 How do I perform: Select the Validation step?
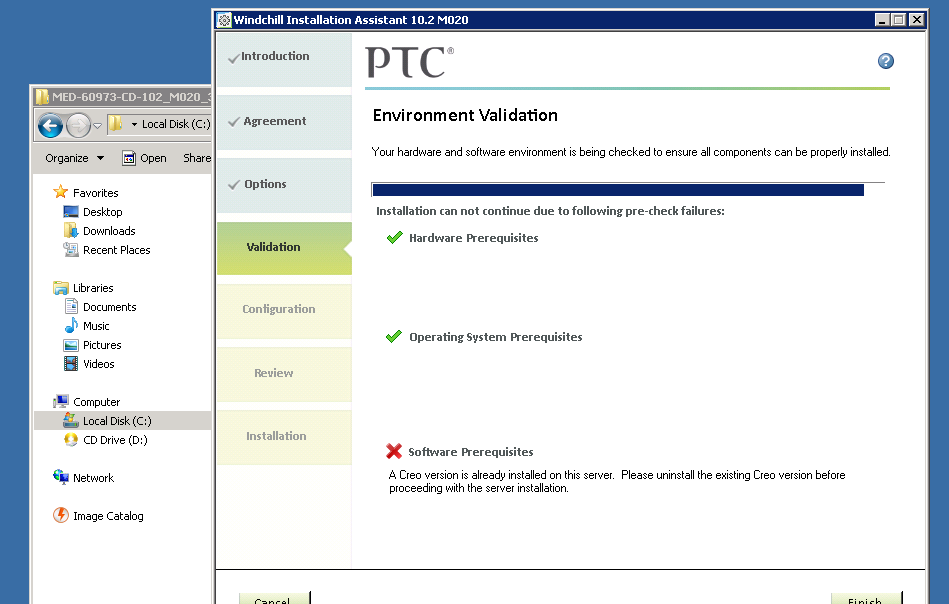[x=284, y=248]
